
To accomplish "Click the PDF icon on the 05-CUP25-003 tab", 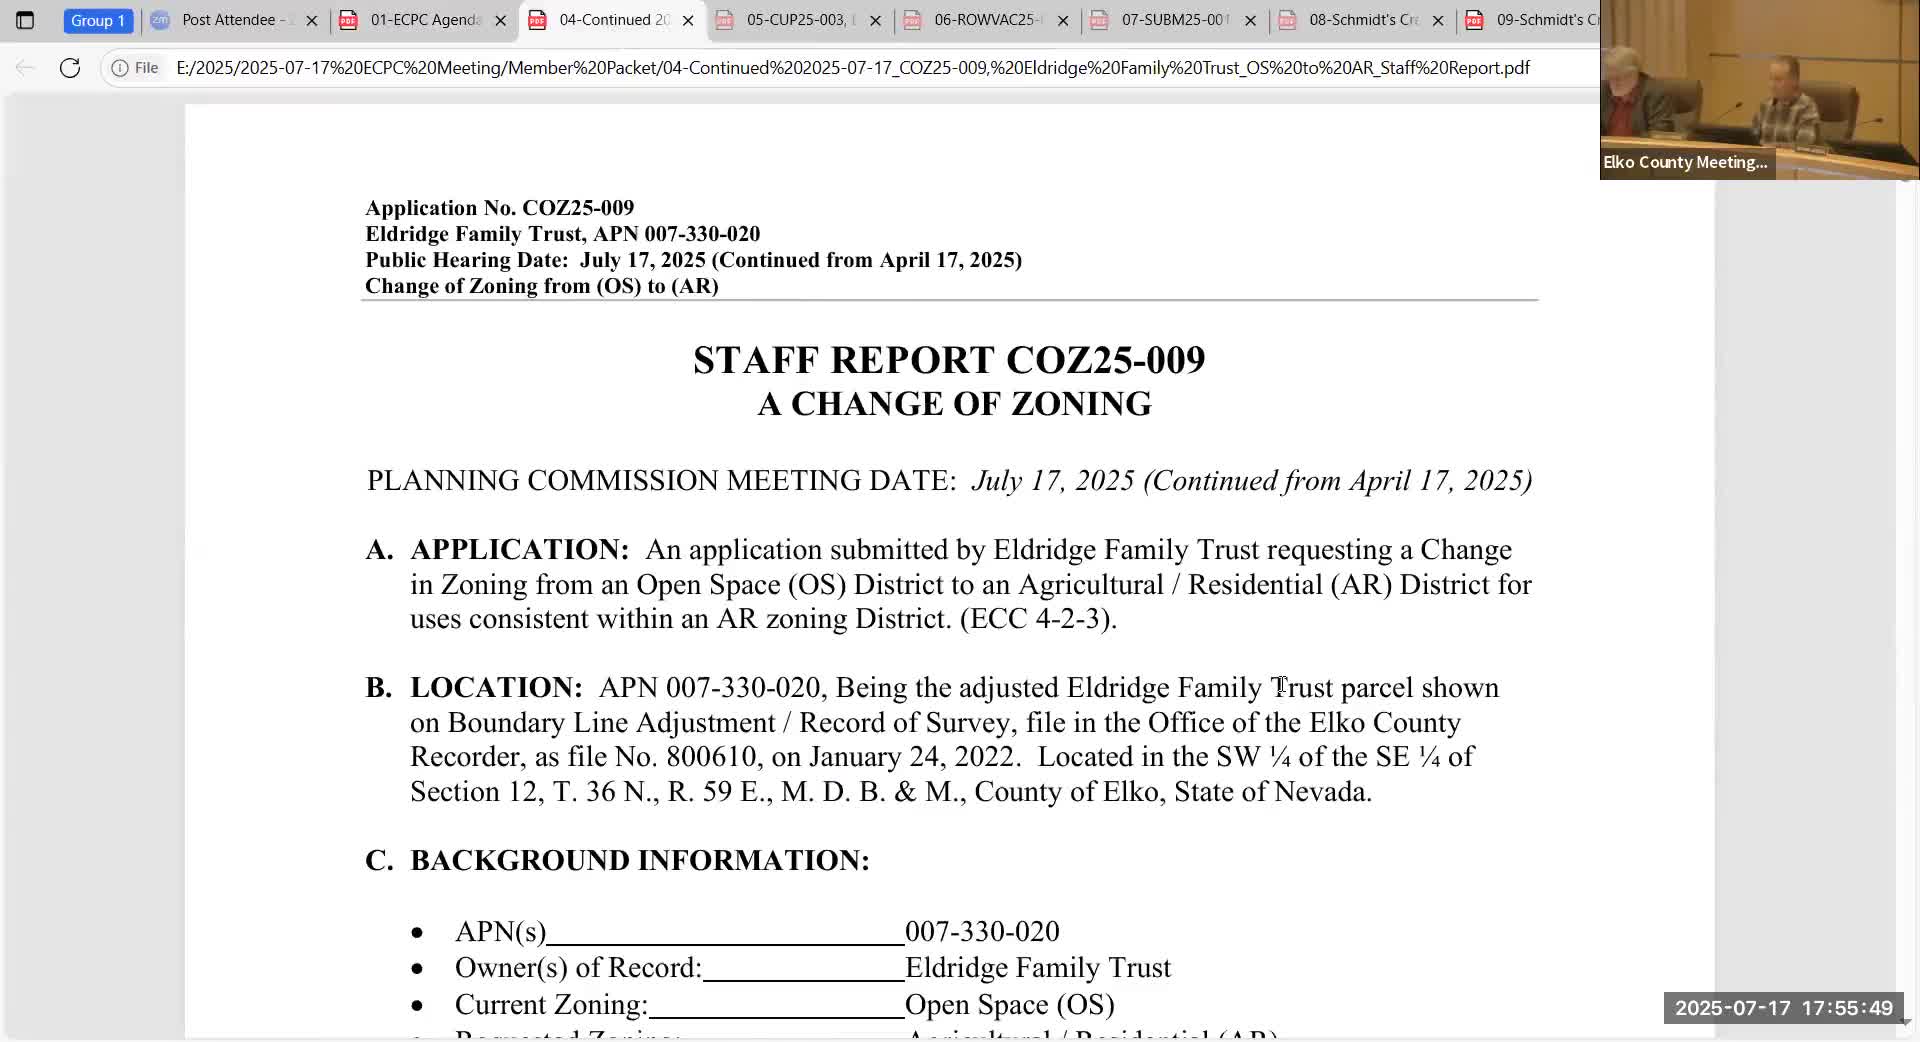I will (725, 20).
